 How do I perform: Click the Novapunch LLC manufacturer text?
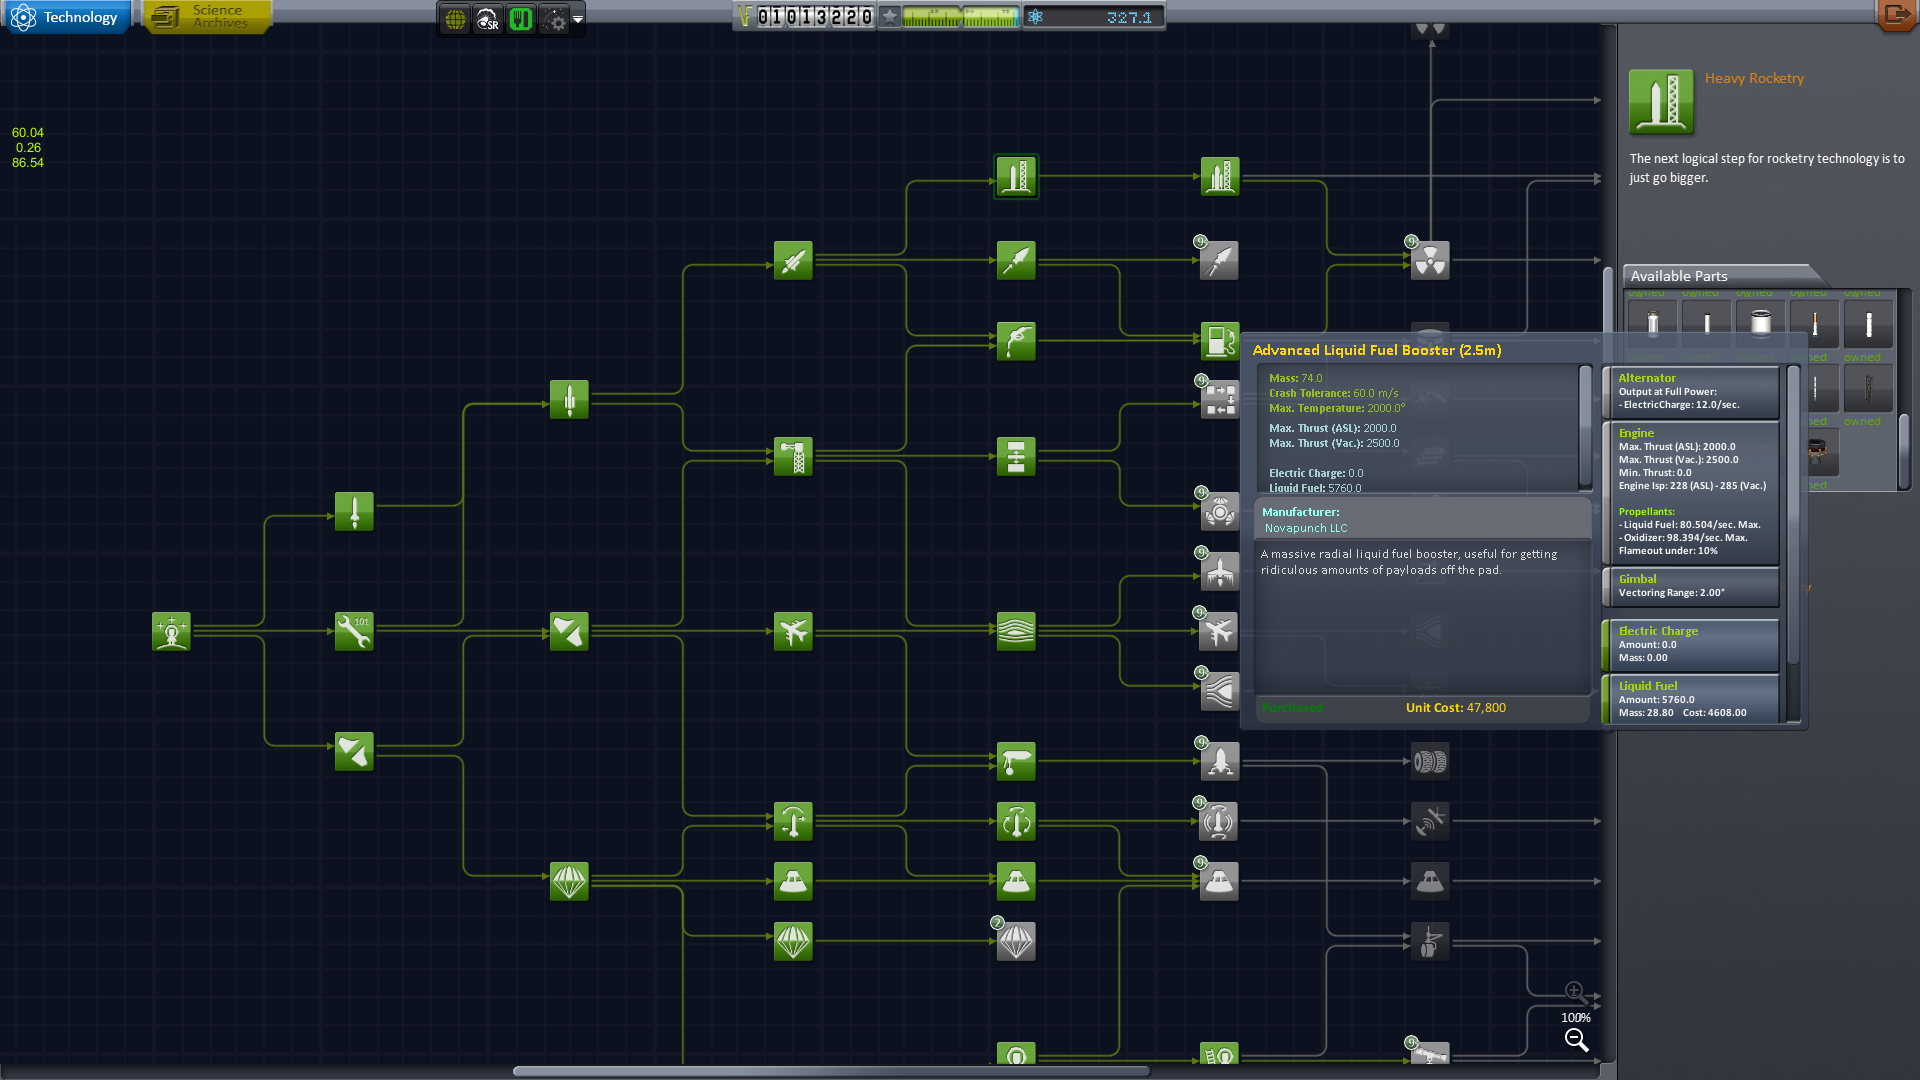coord(1306,528)
